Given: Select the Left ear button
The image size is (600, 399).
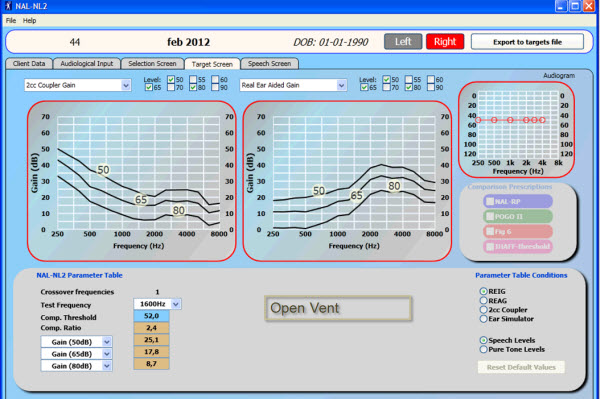Looking at the screenshot, I should coord(403,41).
